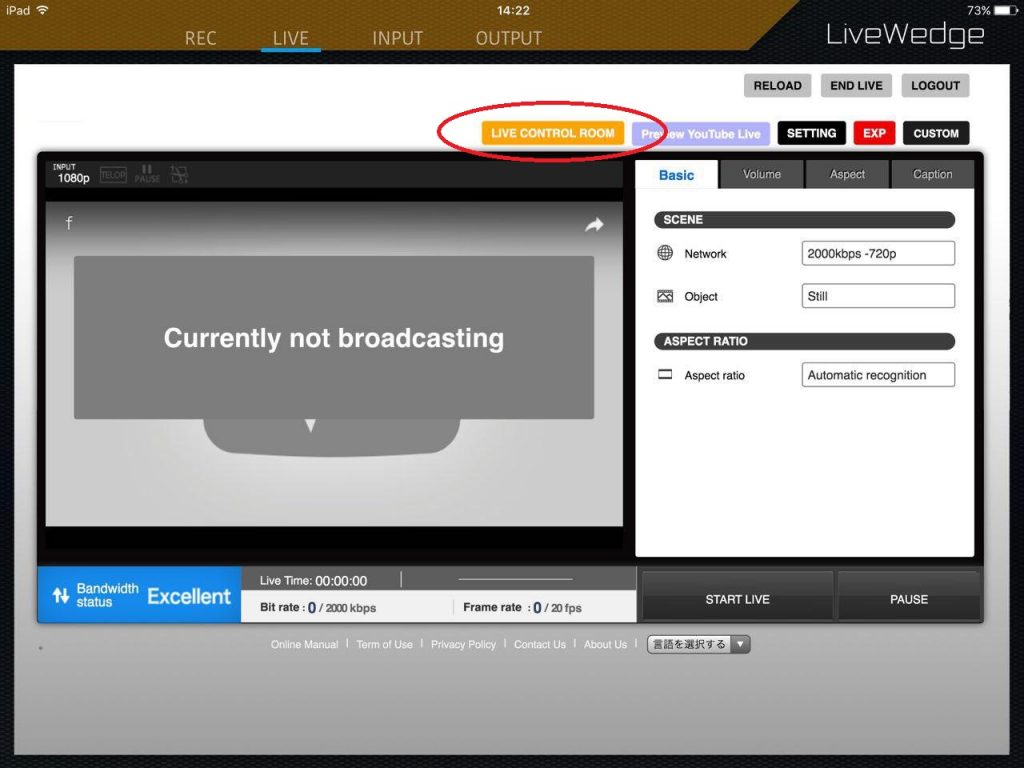Switch to the LIVE tab
Image resolution: width=1024 pixels, height=768 pixels.
[291, 39]
